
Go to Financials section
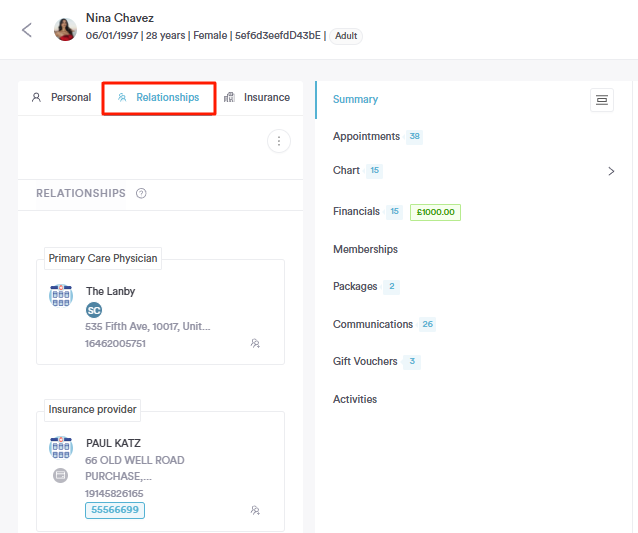tap(356, 211)
